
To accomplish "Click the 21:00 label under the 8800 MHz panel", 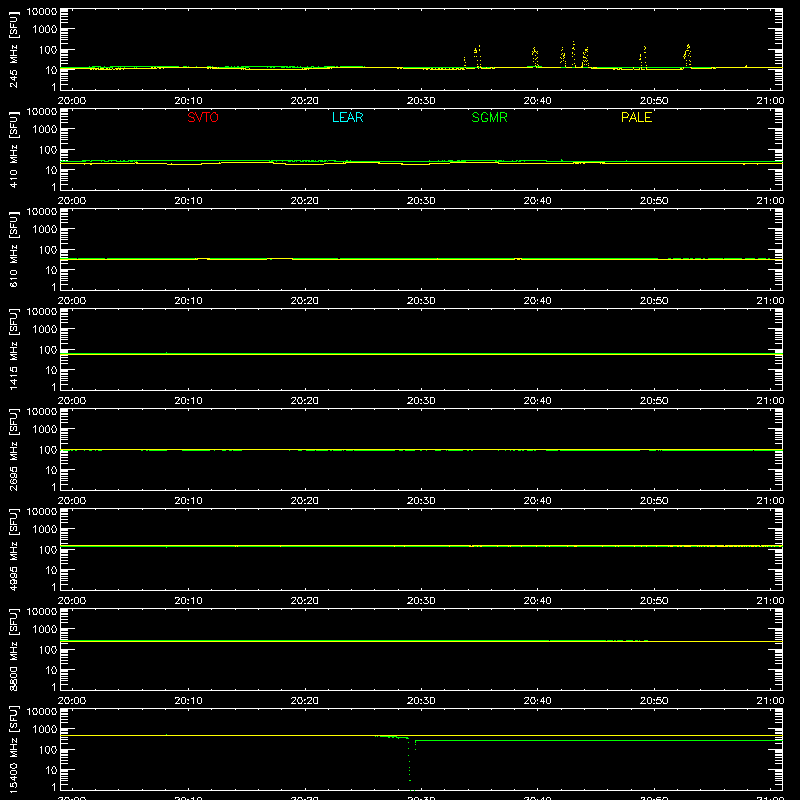I will coord(770,701).
